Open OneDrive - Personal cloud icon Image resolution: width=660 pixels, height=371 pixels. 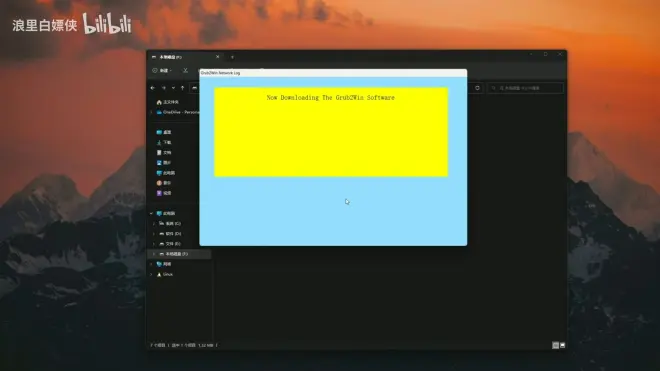[159, 112]
